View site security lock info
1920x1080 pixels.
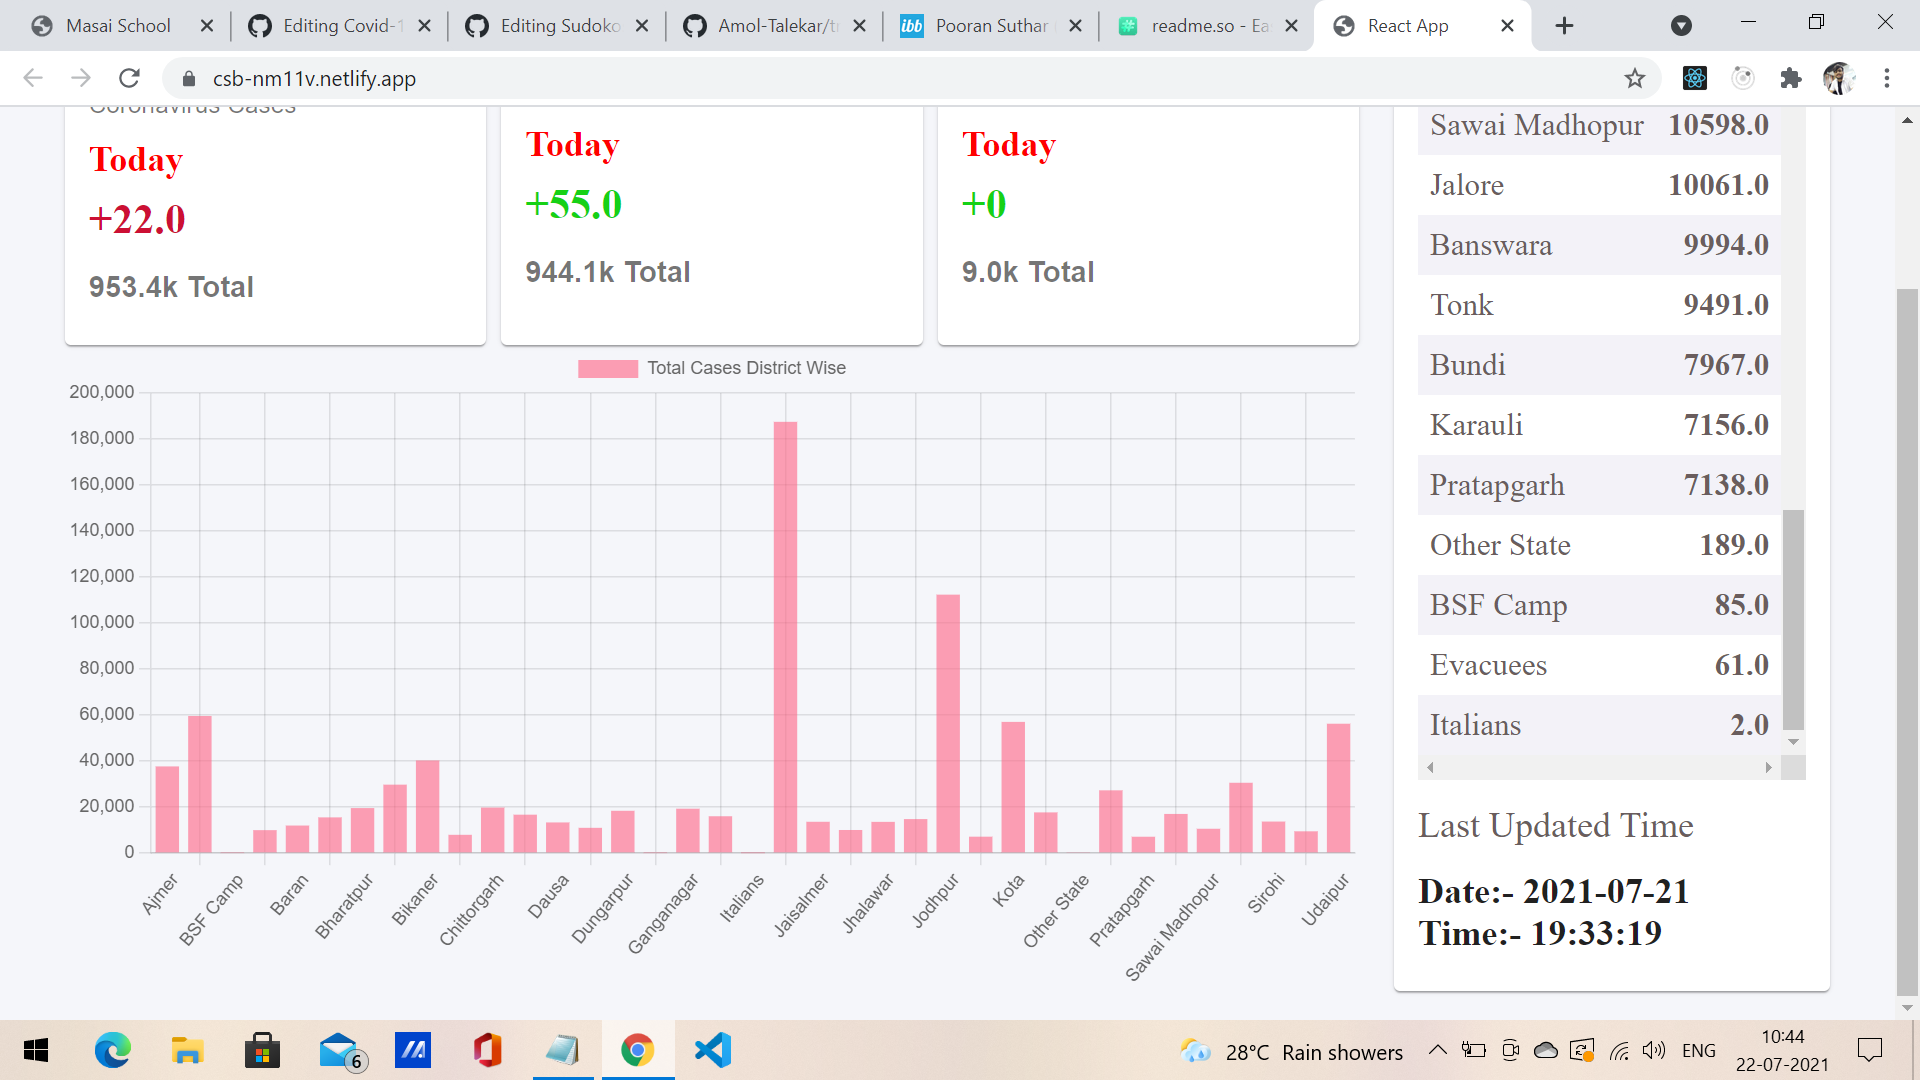188,78
